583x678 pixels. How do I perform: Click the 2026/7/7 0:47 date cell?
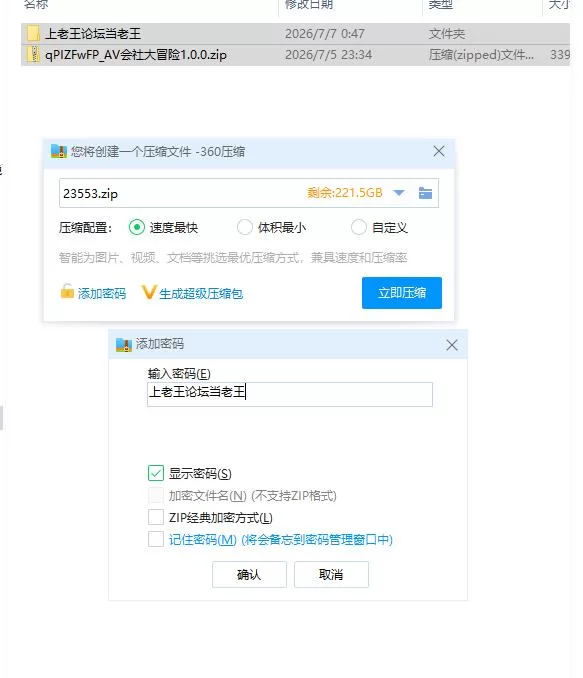pos(325,34)
